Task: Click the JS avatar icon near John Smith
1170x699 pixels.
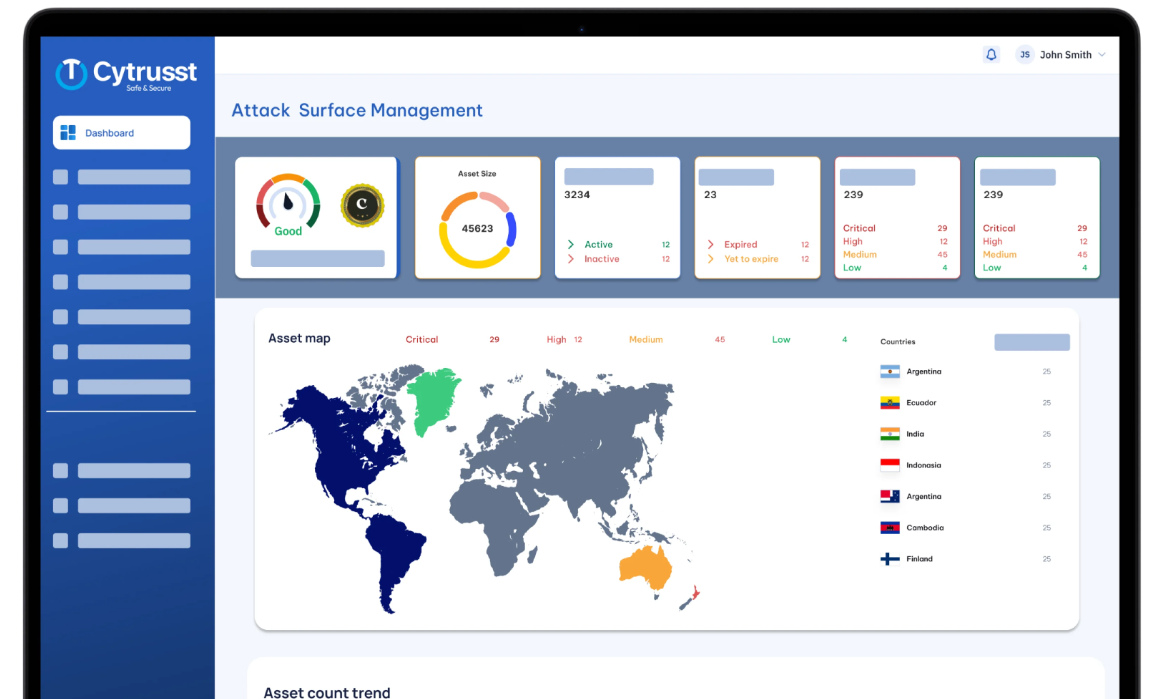Action: (1024, 54)
